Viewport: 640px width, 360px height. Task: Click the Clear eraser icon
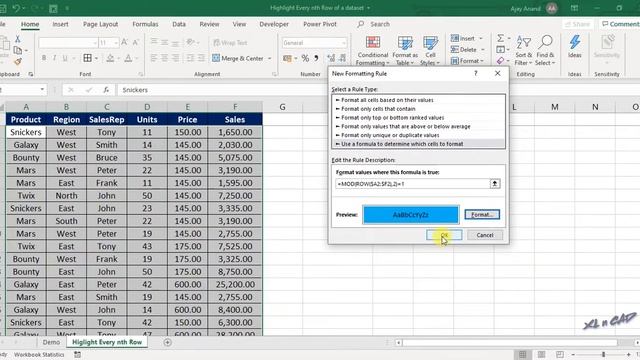pyautogui.click(x=500, y=61)
